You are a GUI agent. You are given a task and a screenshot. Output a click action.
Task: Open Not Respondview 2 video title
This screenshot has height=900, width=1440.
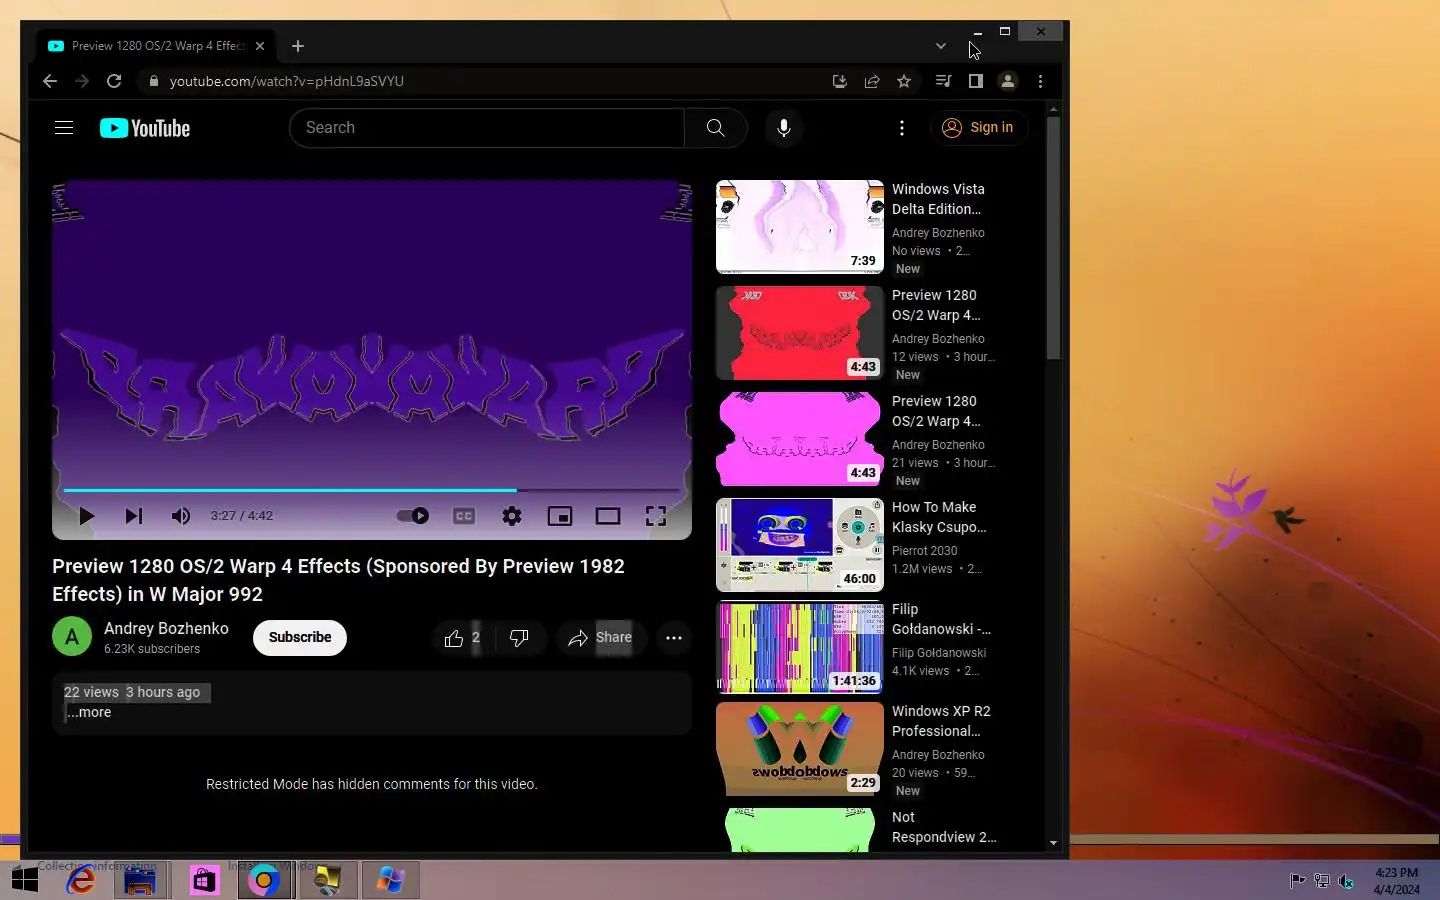pyautogui.click(x=944, y=827)
